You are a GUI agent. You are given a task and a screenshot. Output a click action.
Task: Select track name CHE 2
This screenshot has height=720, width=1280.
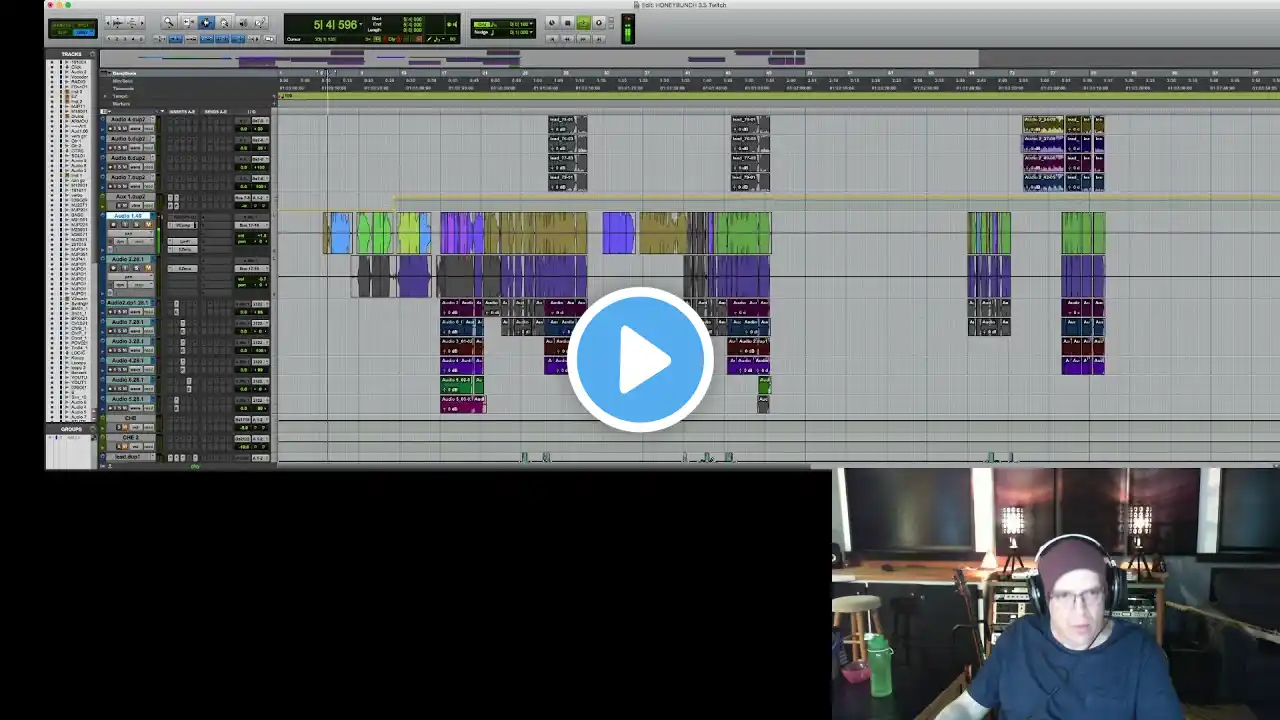pyautogui.click(x=130, y=437)
